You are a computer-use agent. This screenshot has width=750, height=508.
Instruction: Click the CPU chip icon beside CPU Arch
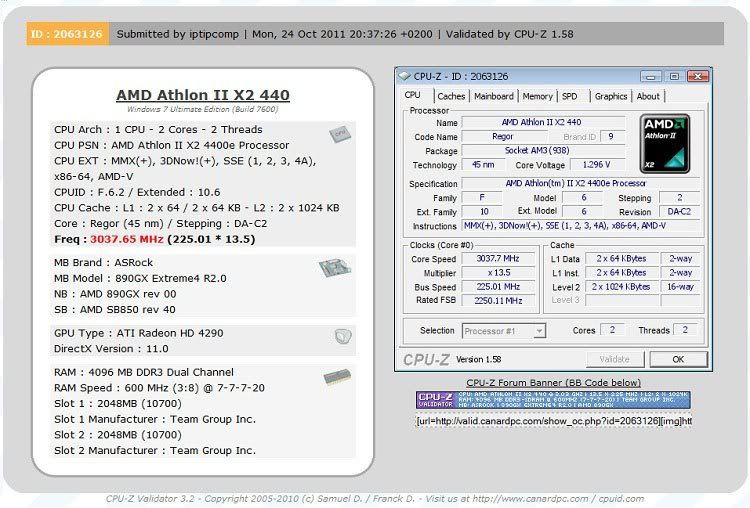[340, 134]
